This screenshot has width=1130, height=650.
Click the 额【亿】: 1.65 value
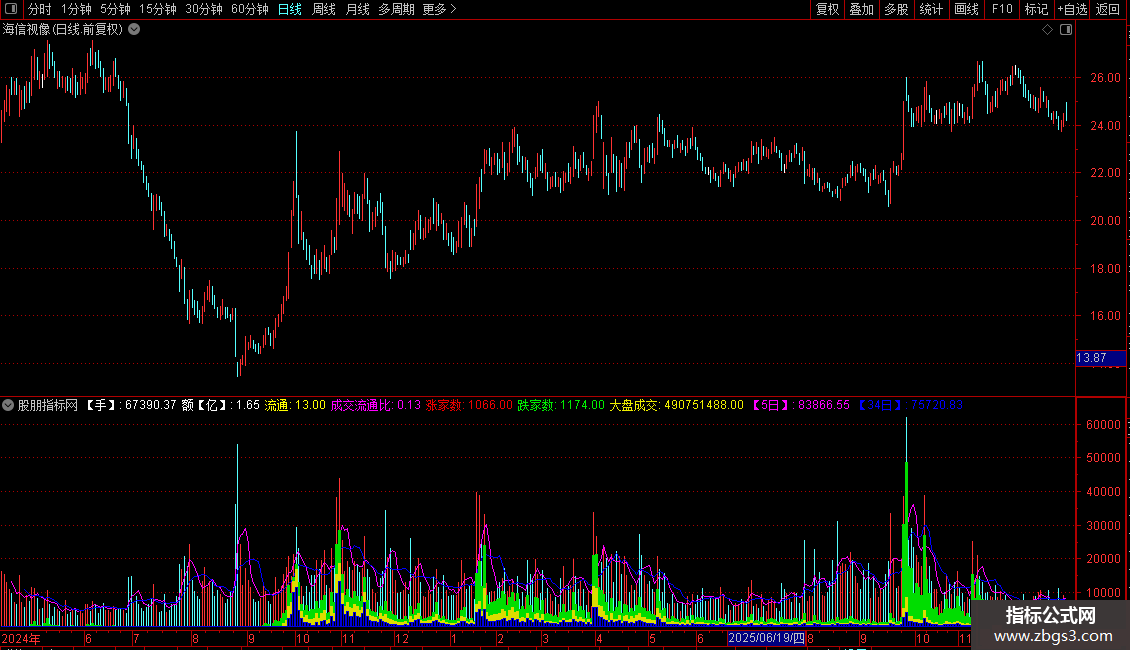(220, 406)
